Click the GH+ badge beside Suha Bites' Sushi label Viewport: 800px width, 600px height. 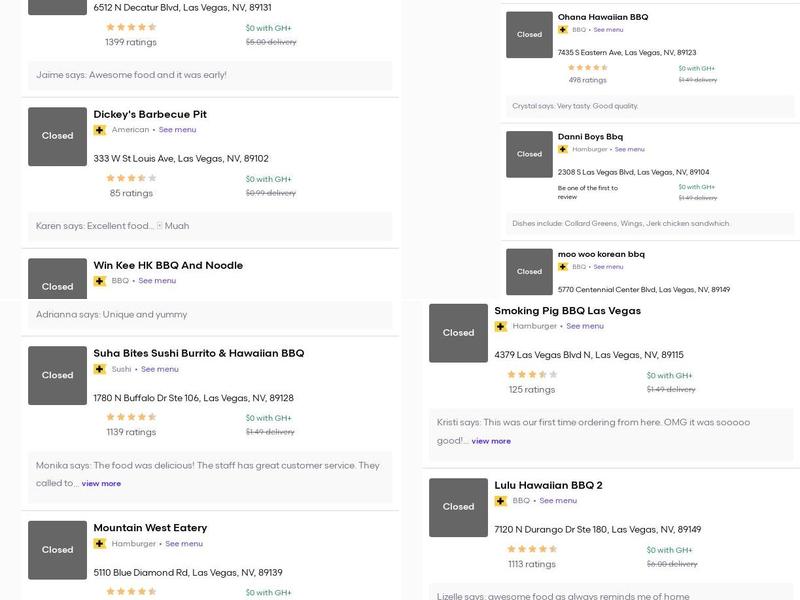tap(99, 369)
